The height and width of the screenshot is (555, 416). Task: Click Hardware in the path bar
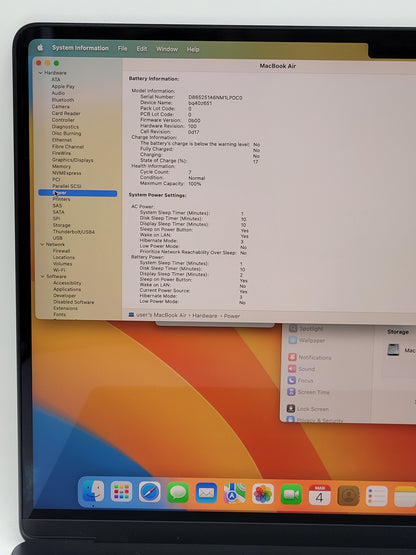(205, 315)
